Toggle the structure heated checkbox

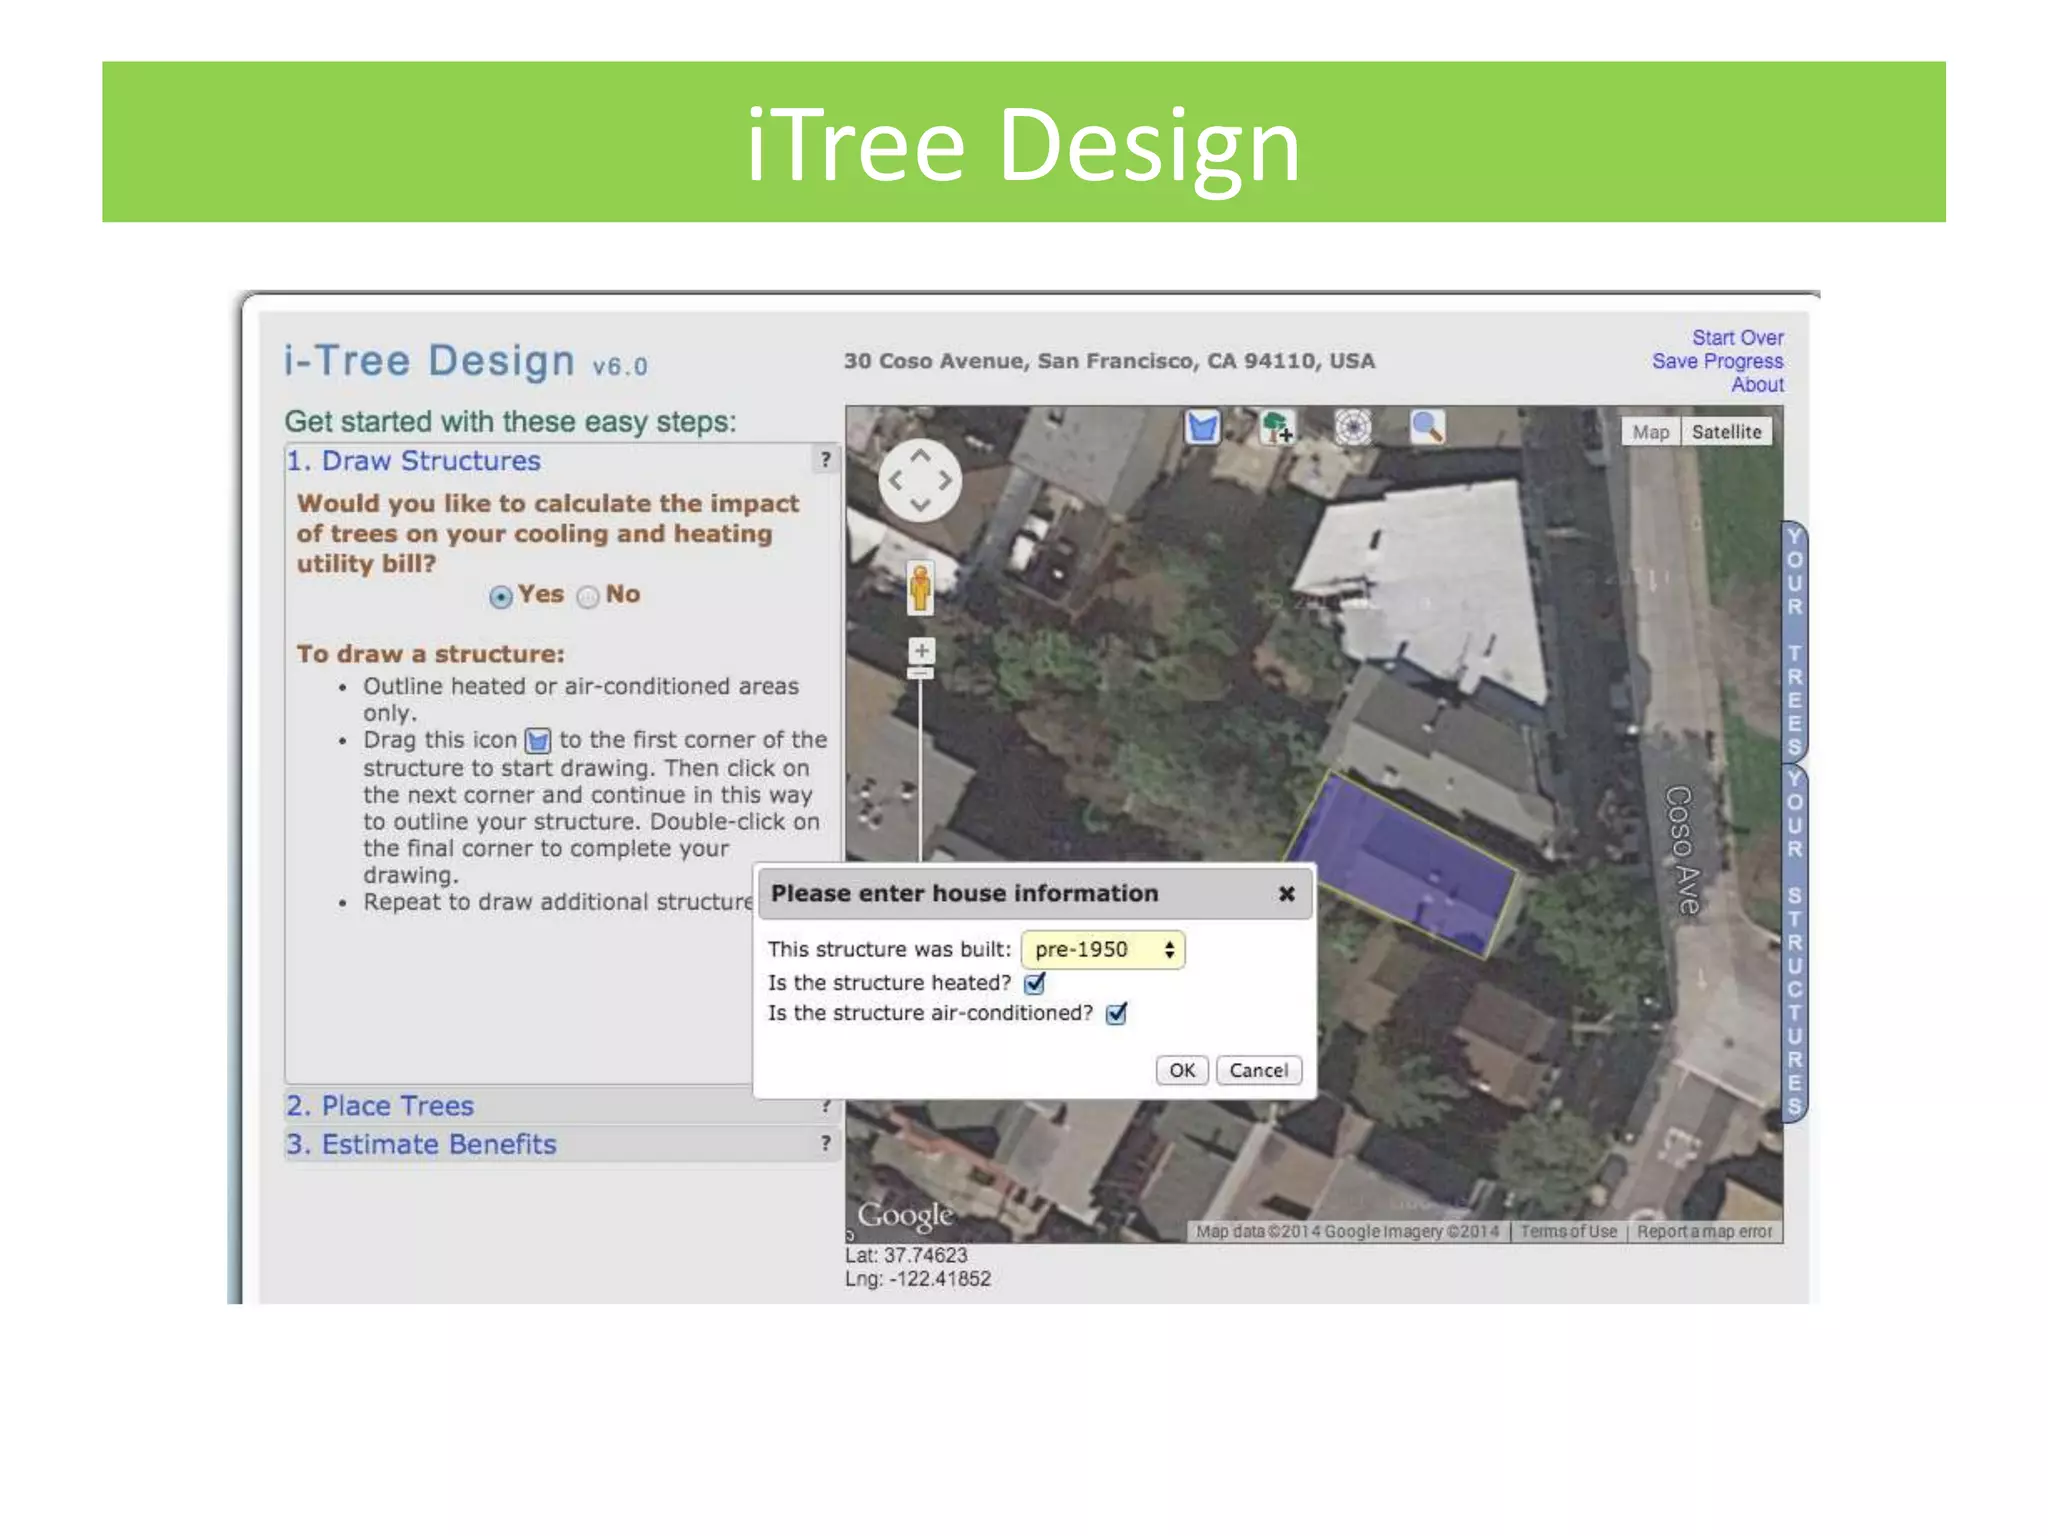(1035, 984)
